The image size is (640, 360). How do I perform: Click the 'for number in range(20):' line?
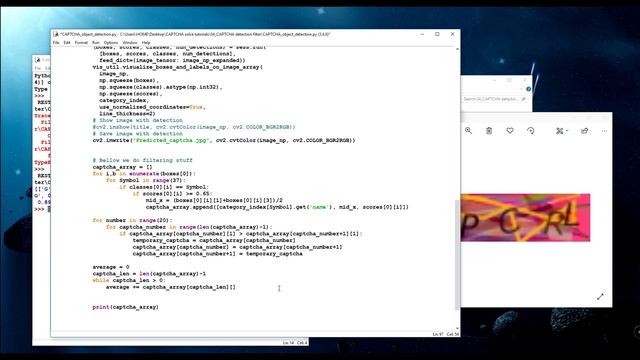click(132, 220)
